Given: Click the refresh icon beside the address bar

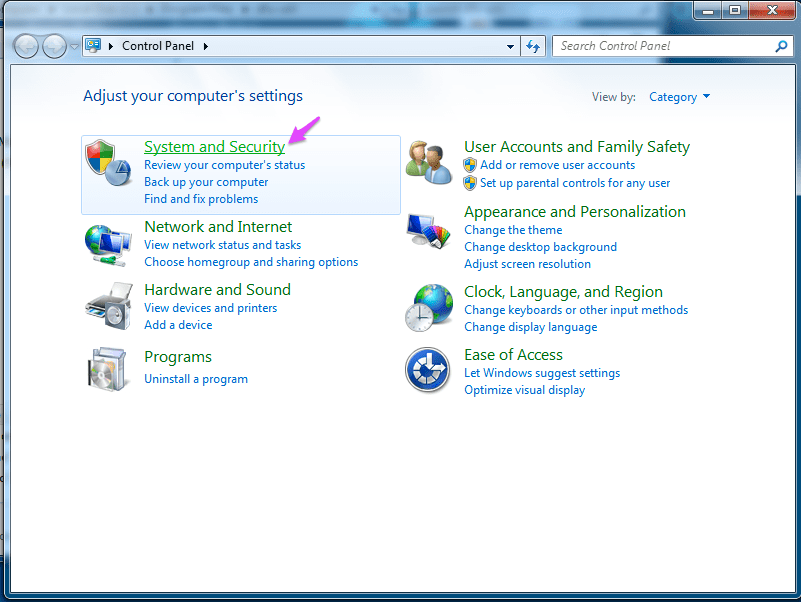Looking at the screenshot, I should click(x=533, y=47).
